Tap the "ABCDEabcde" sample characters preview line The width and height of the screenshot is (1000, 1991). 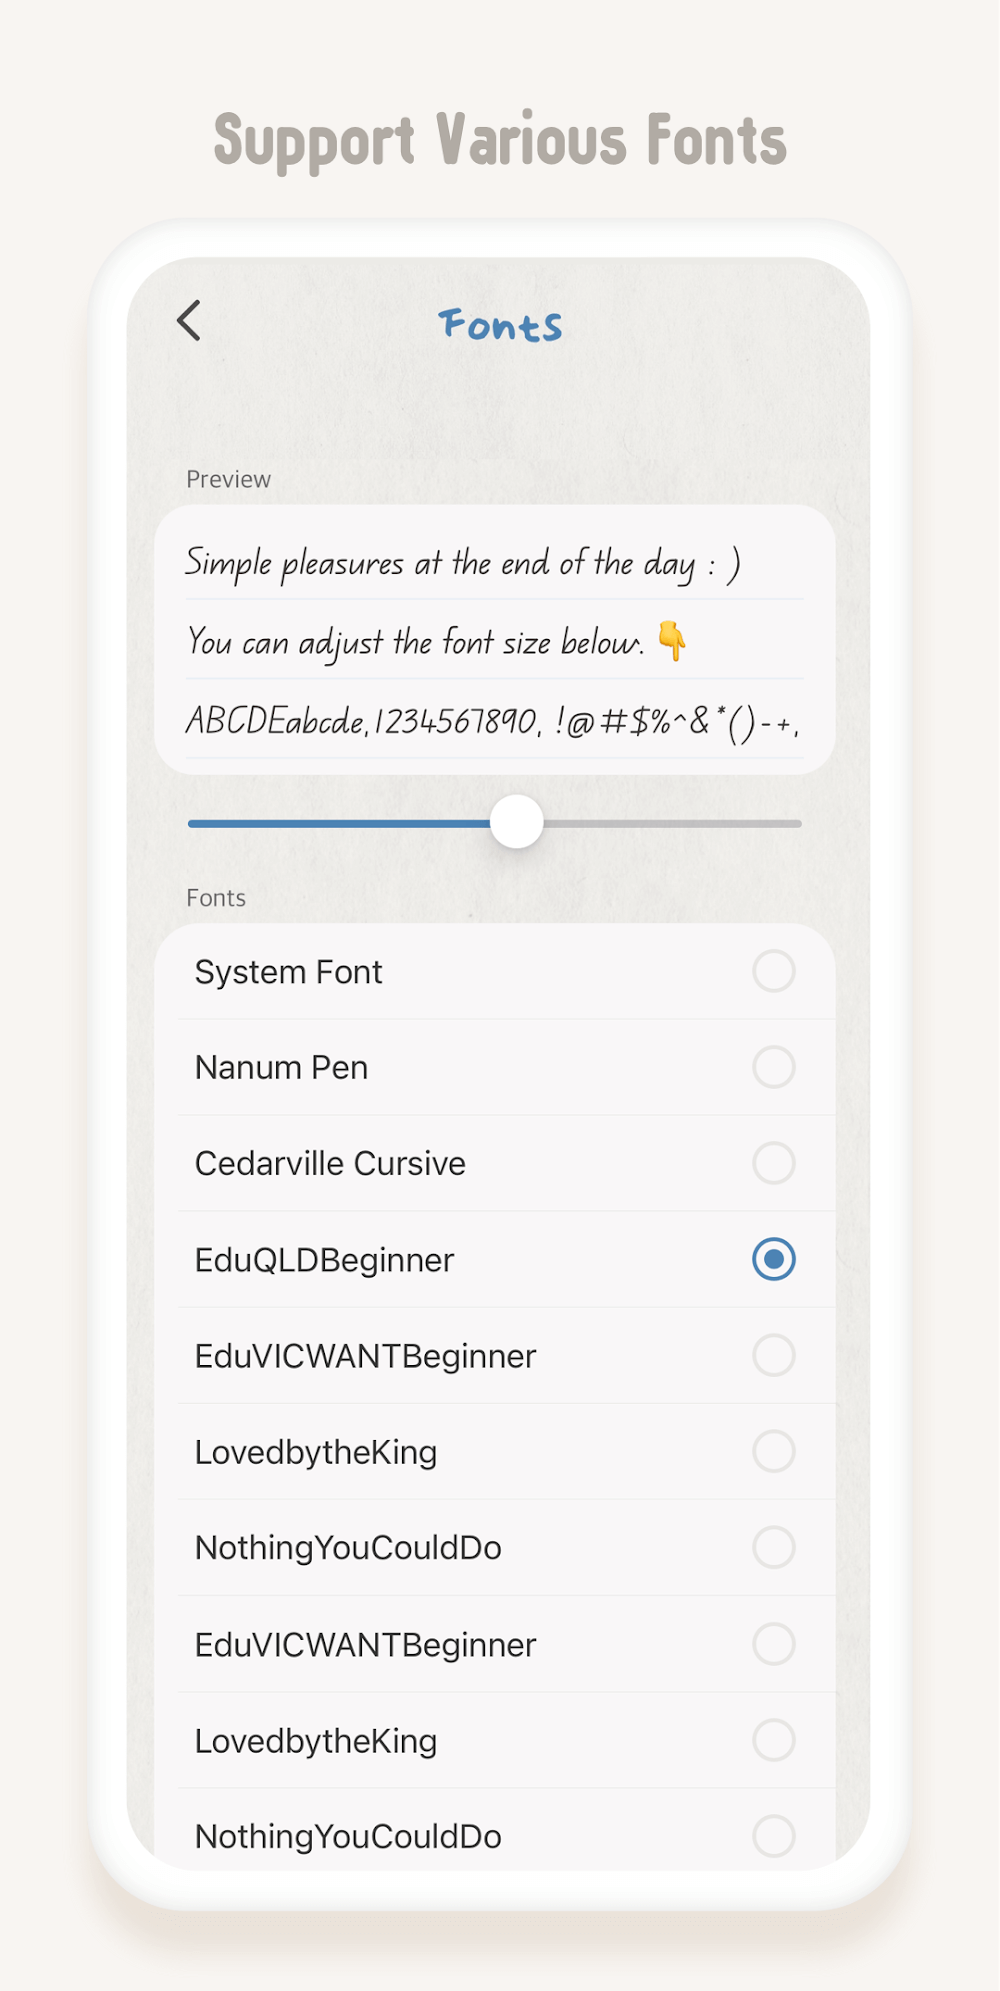(492, 720)
